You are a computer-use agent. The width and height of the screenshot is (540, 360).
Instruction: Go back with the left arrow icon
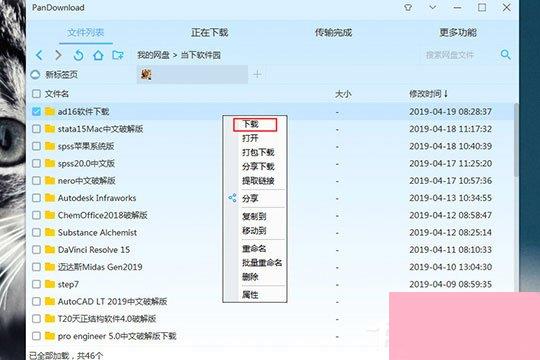click(x=40, y=55)
